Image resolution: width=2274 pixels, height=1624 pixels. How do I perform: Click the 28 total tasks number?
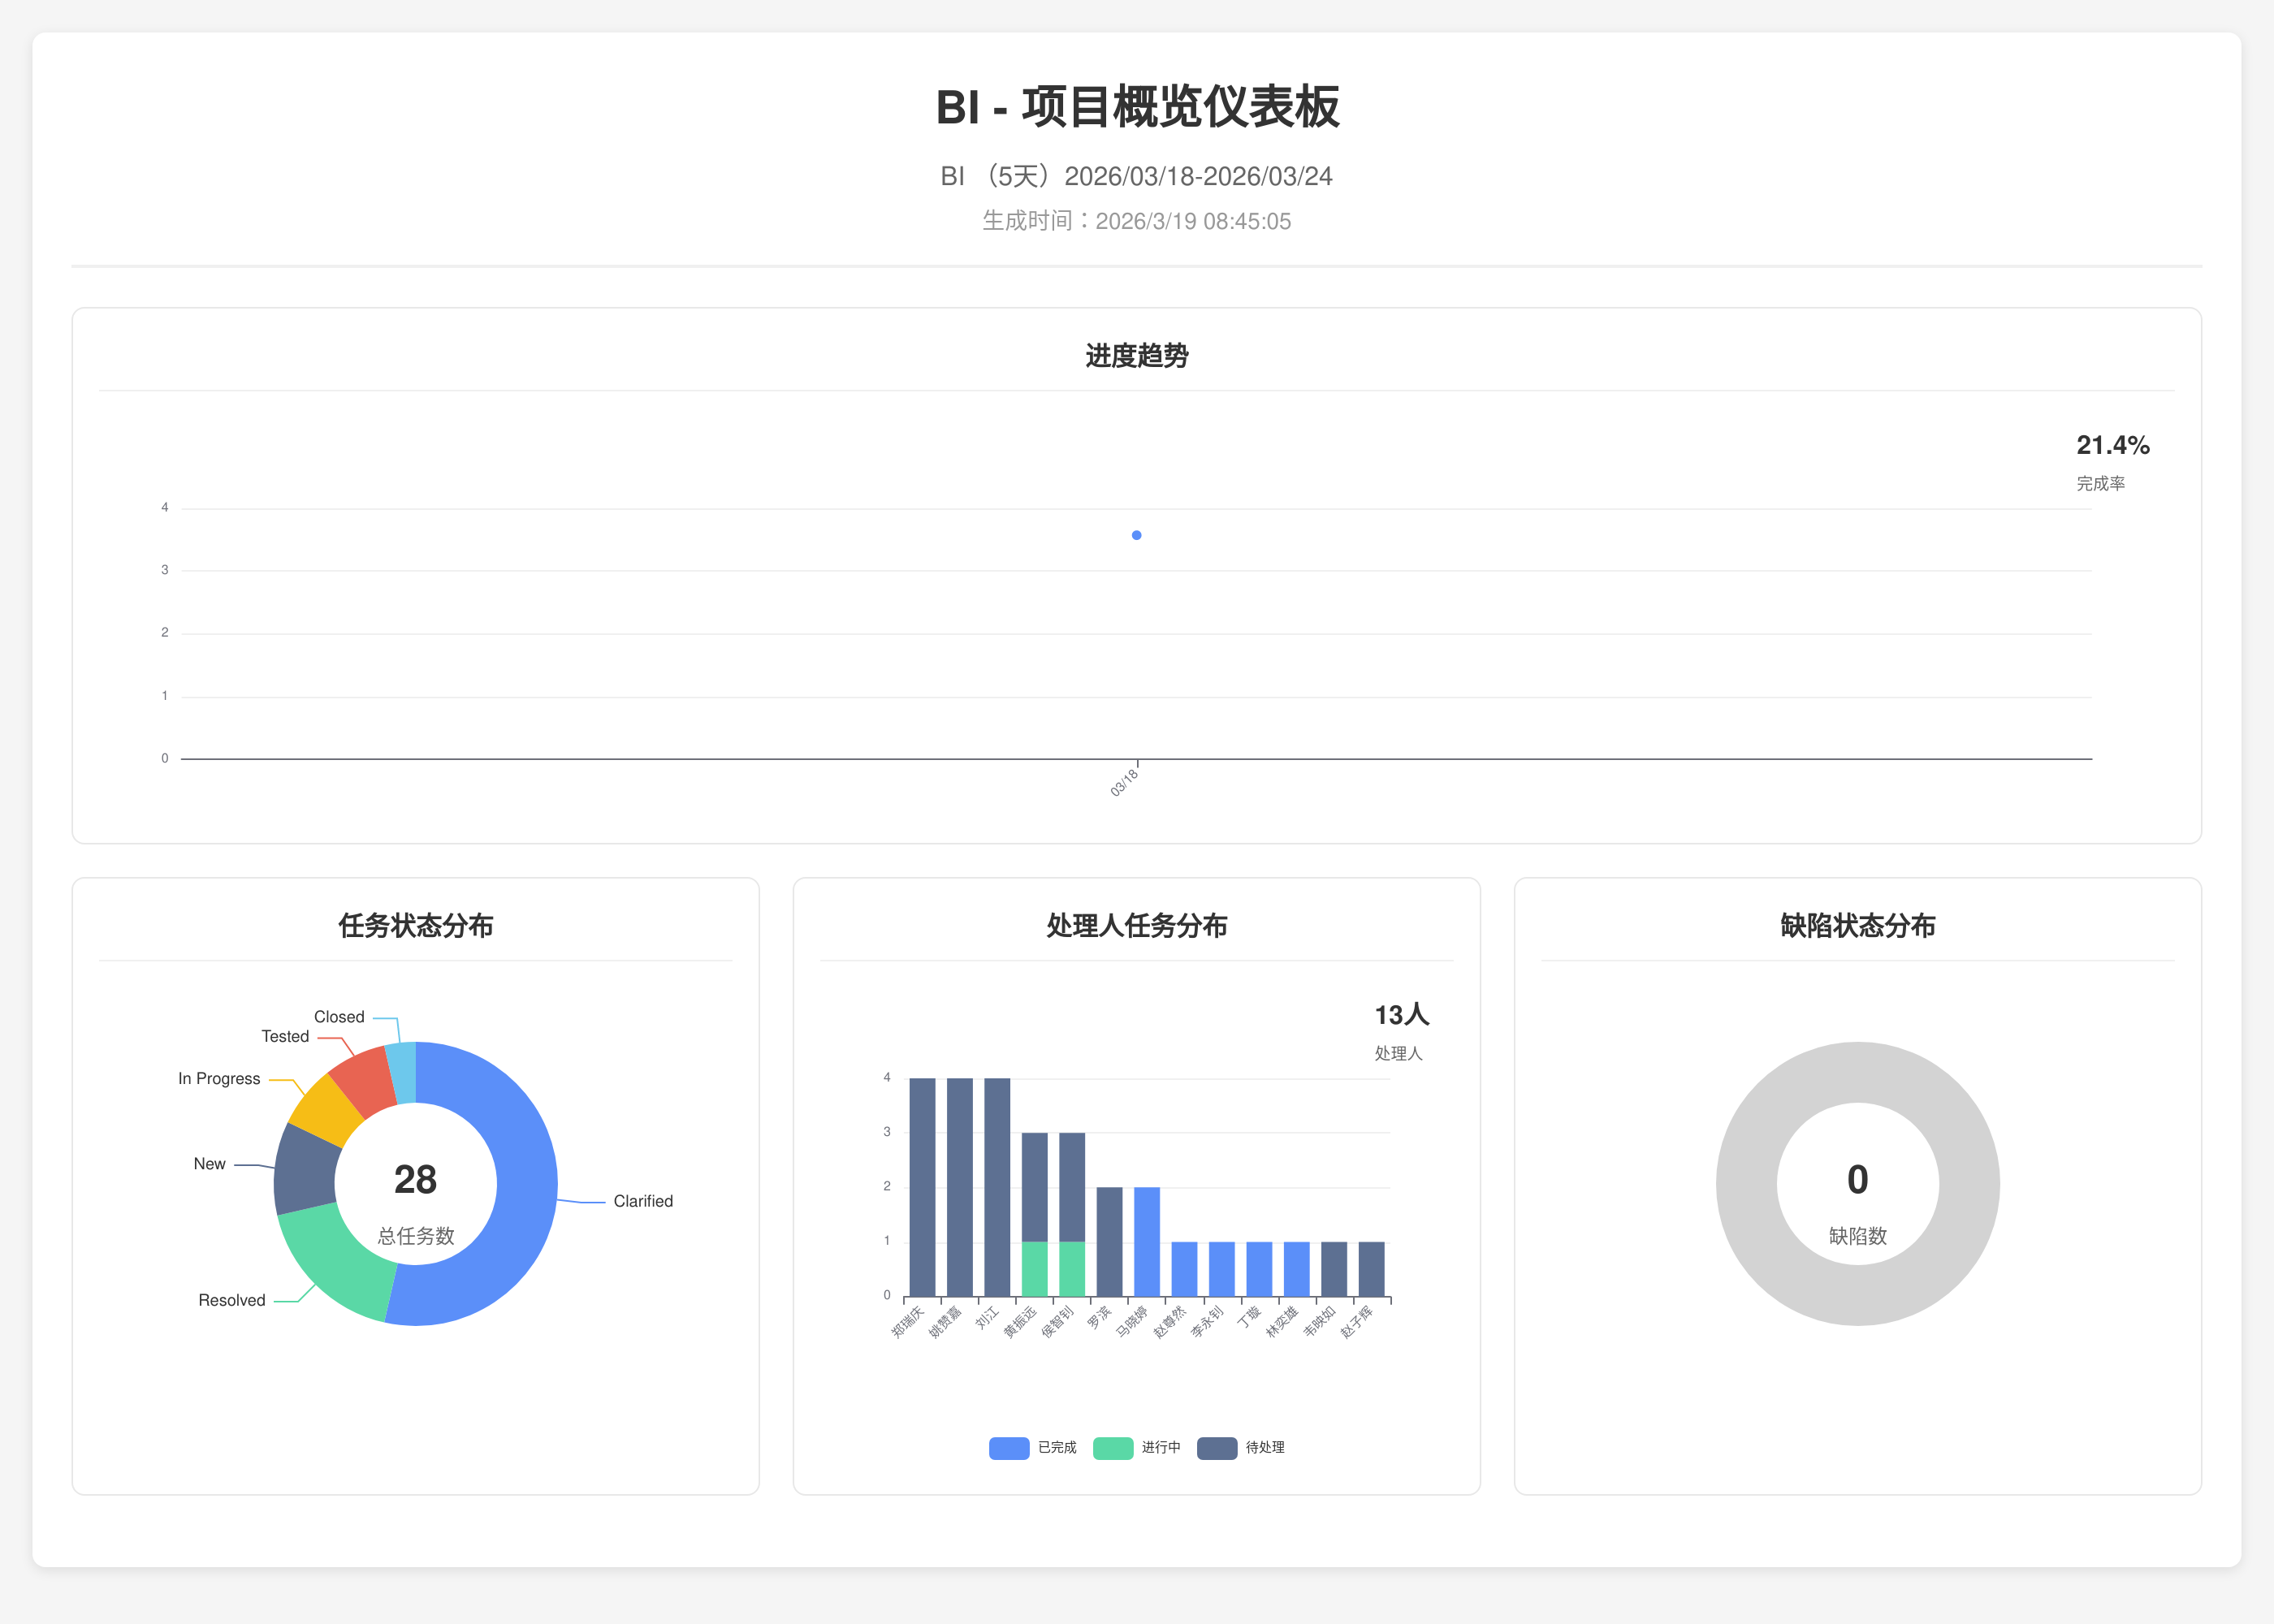[415, 1180]
